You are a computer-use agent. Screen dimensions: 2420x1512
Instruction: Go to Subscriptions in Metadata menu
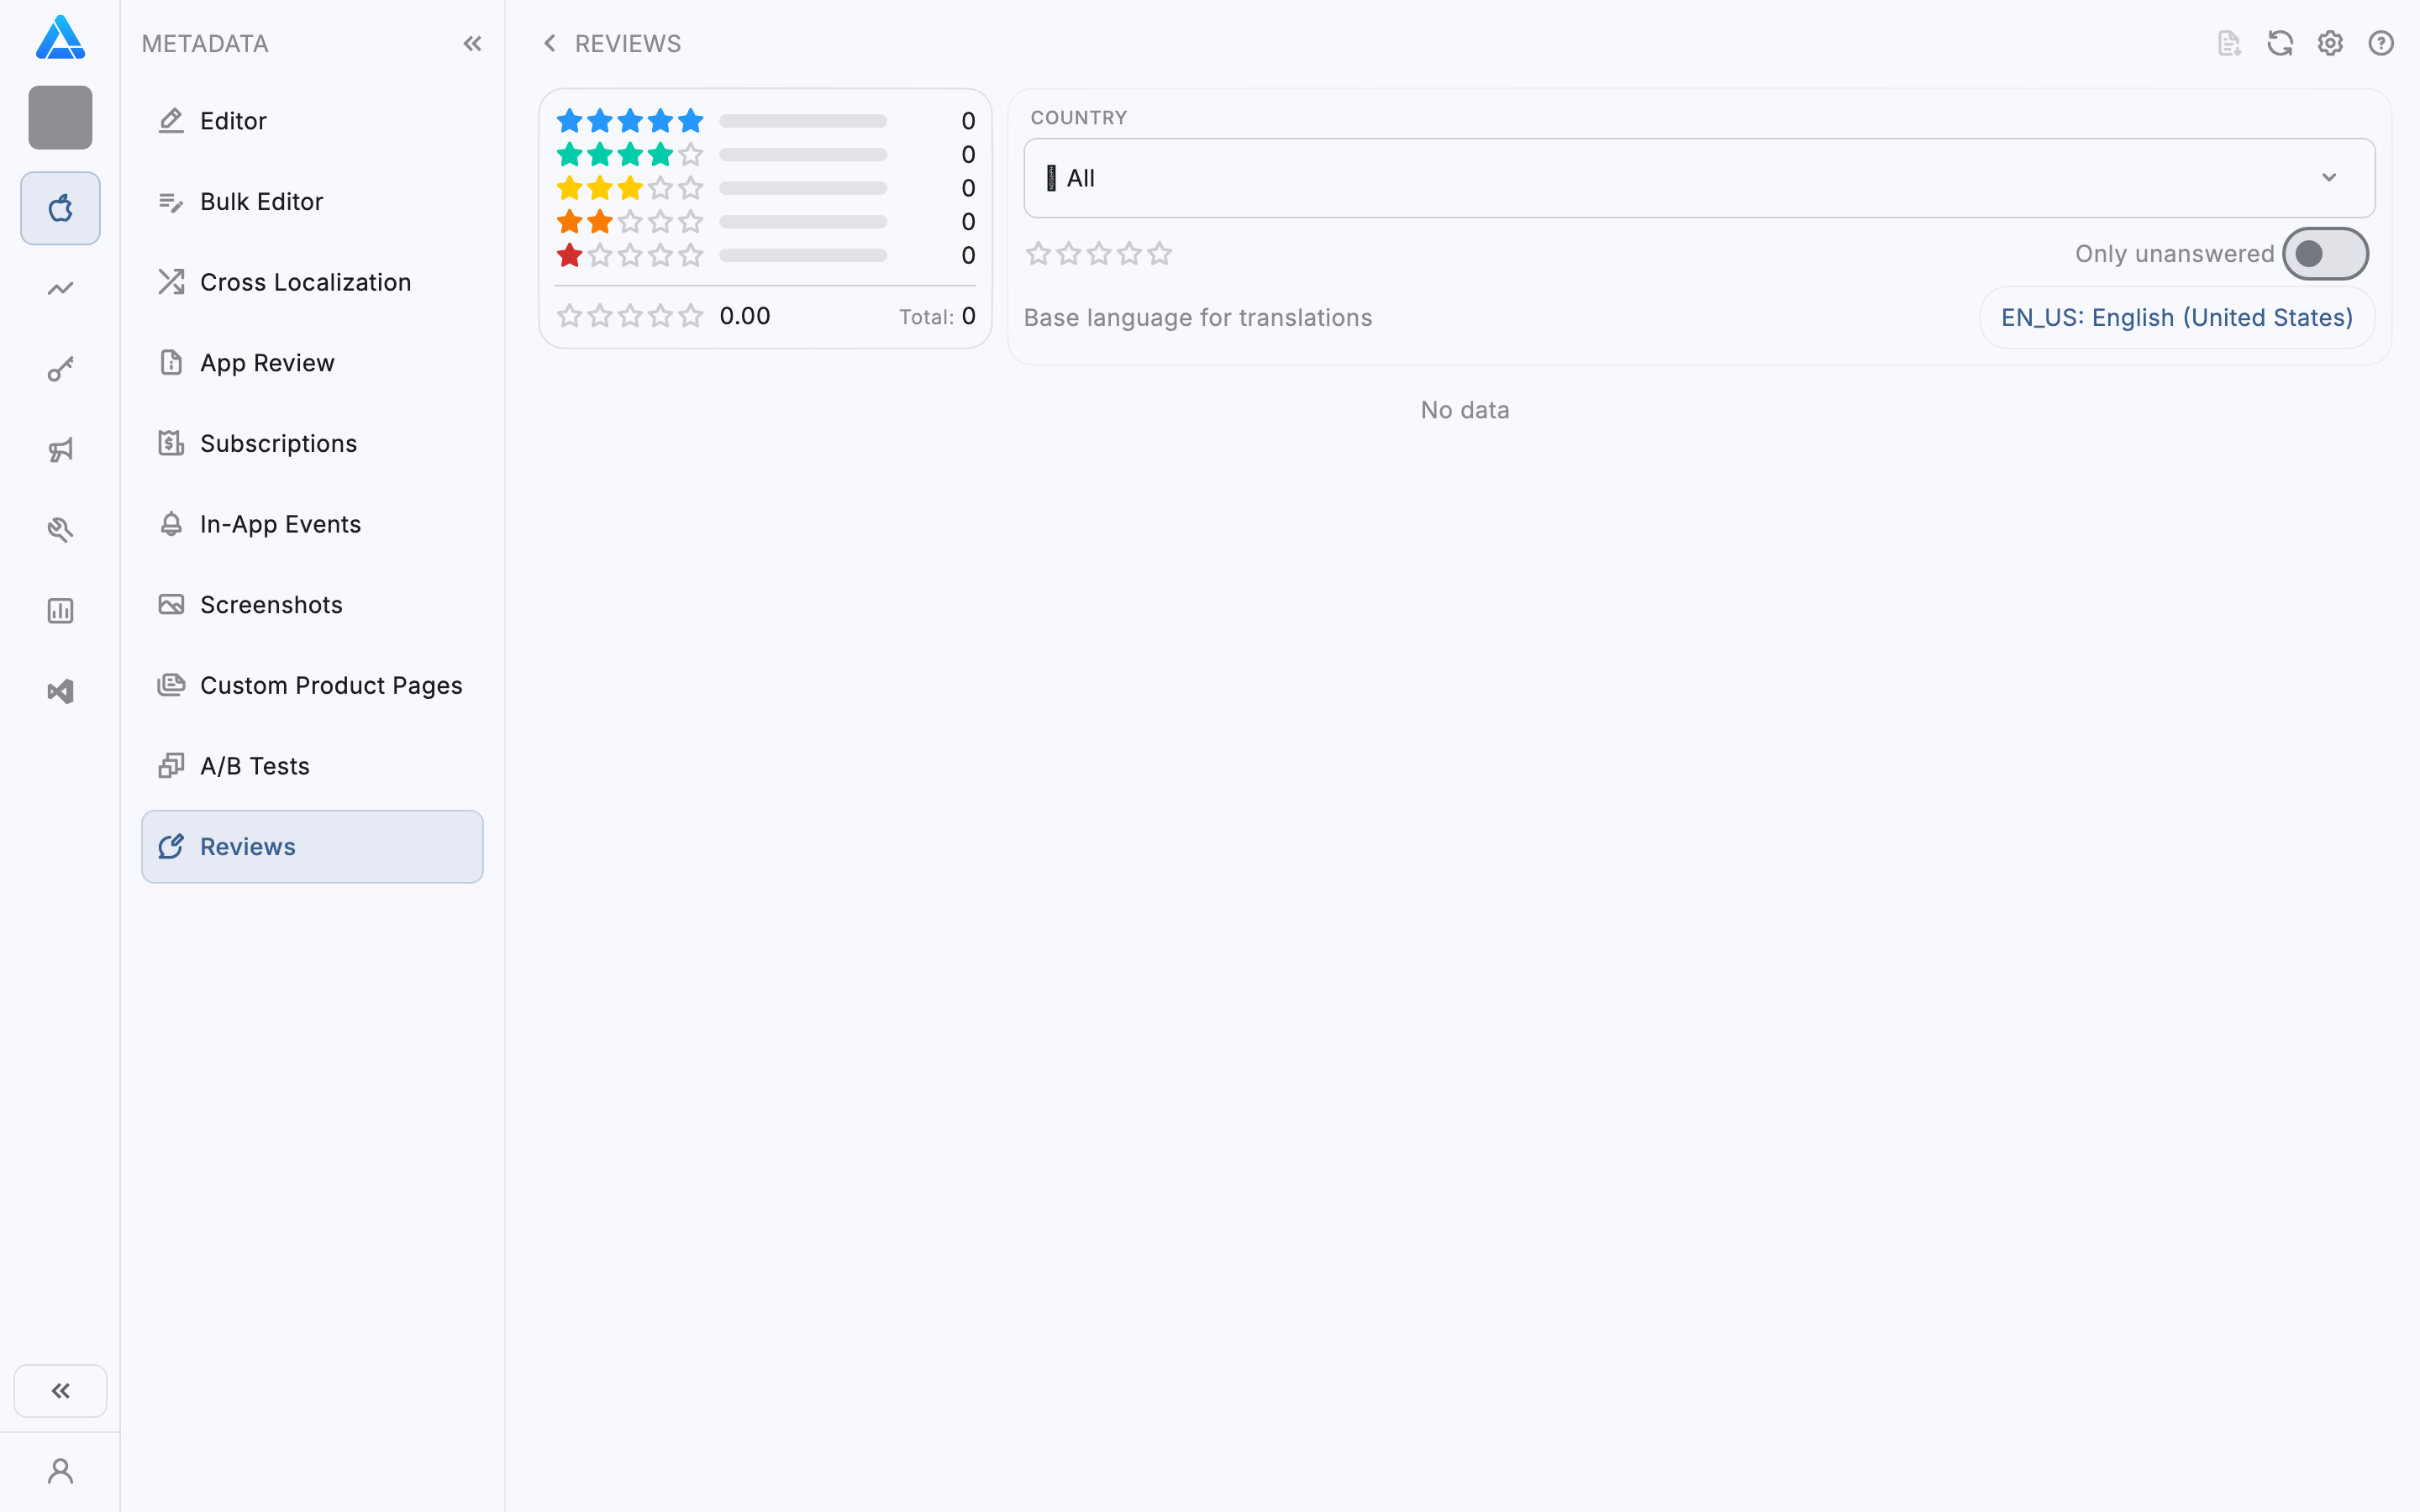278,443
